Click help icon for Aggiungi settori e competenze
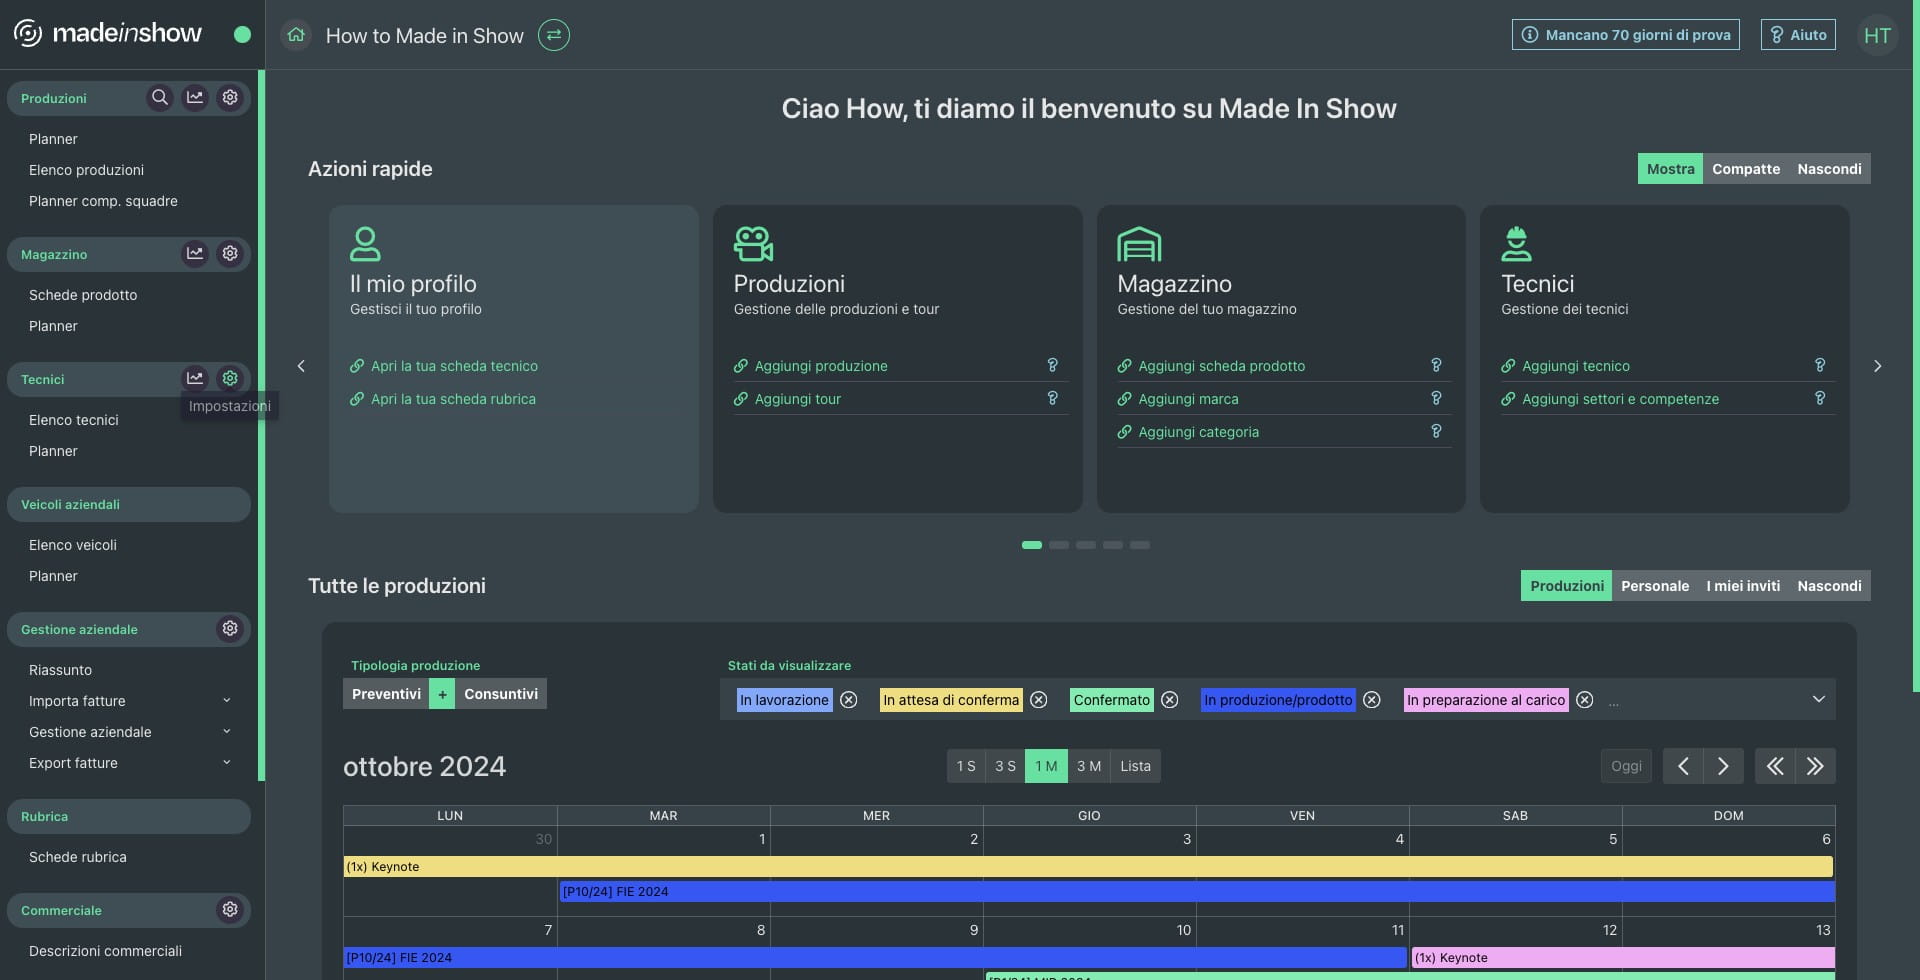1920x980 pixels. coord(1820,398)
